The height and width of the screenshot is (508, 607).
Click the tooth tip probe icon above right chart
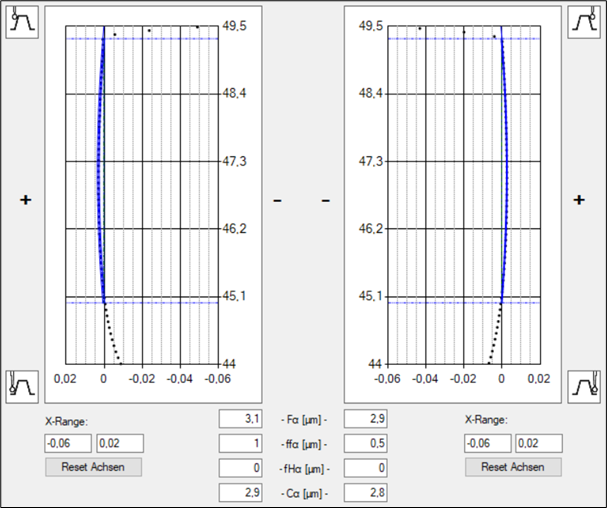584,22
